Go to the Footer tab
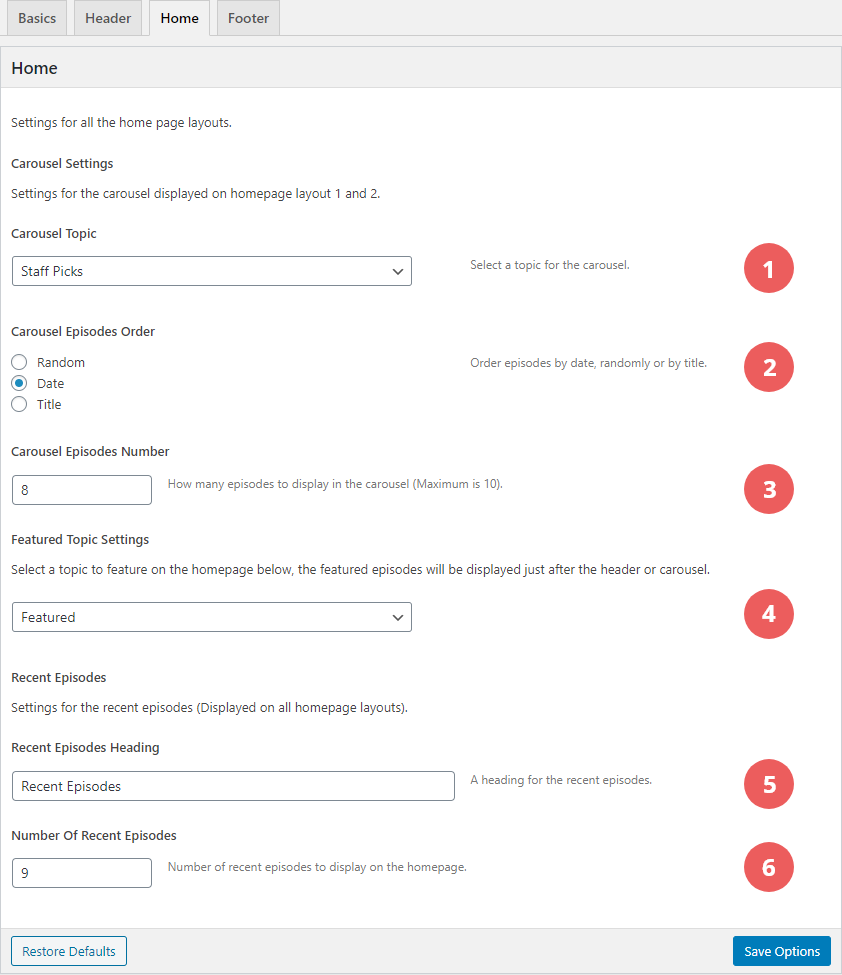The width and height of the screenshot is (842, 975). 248,18
